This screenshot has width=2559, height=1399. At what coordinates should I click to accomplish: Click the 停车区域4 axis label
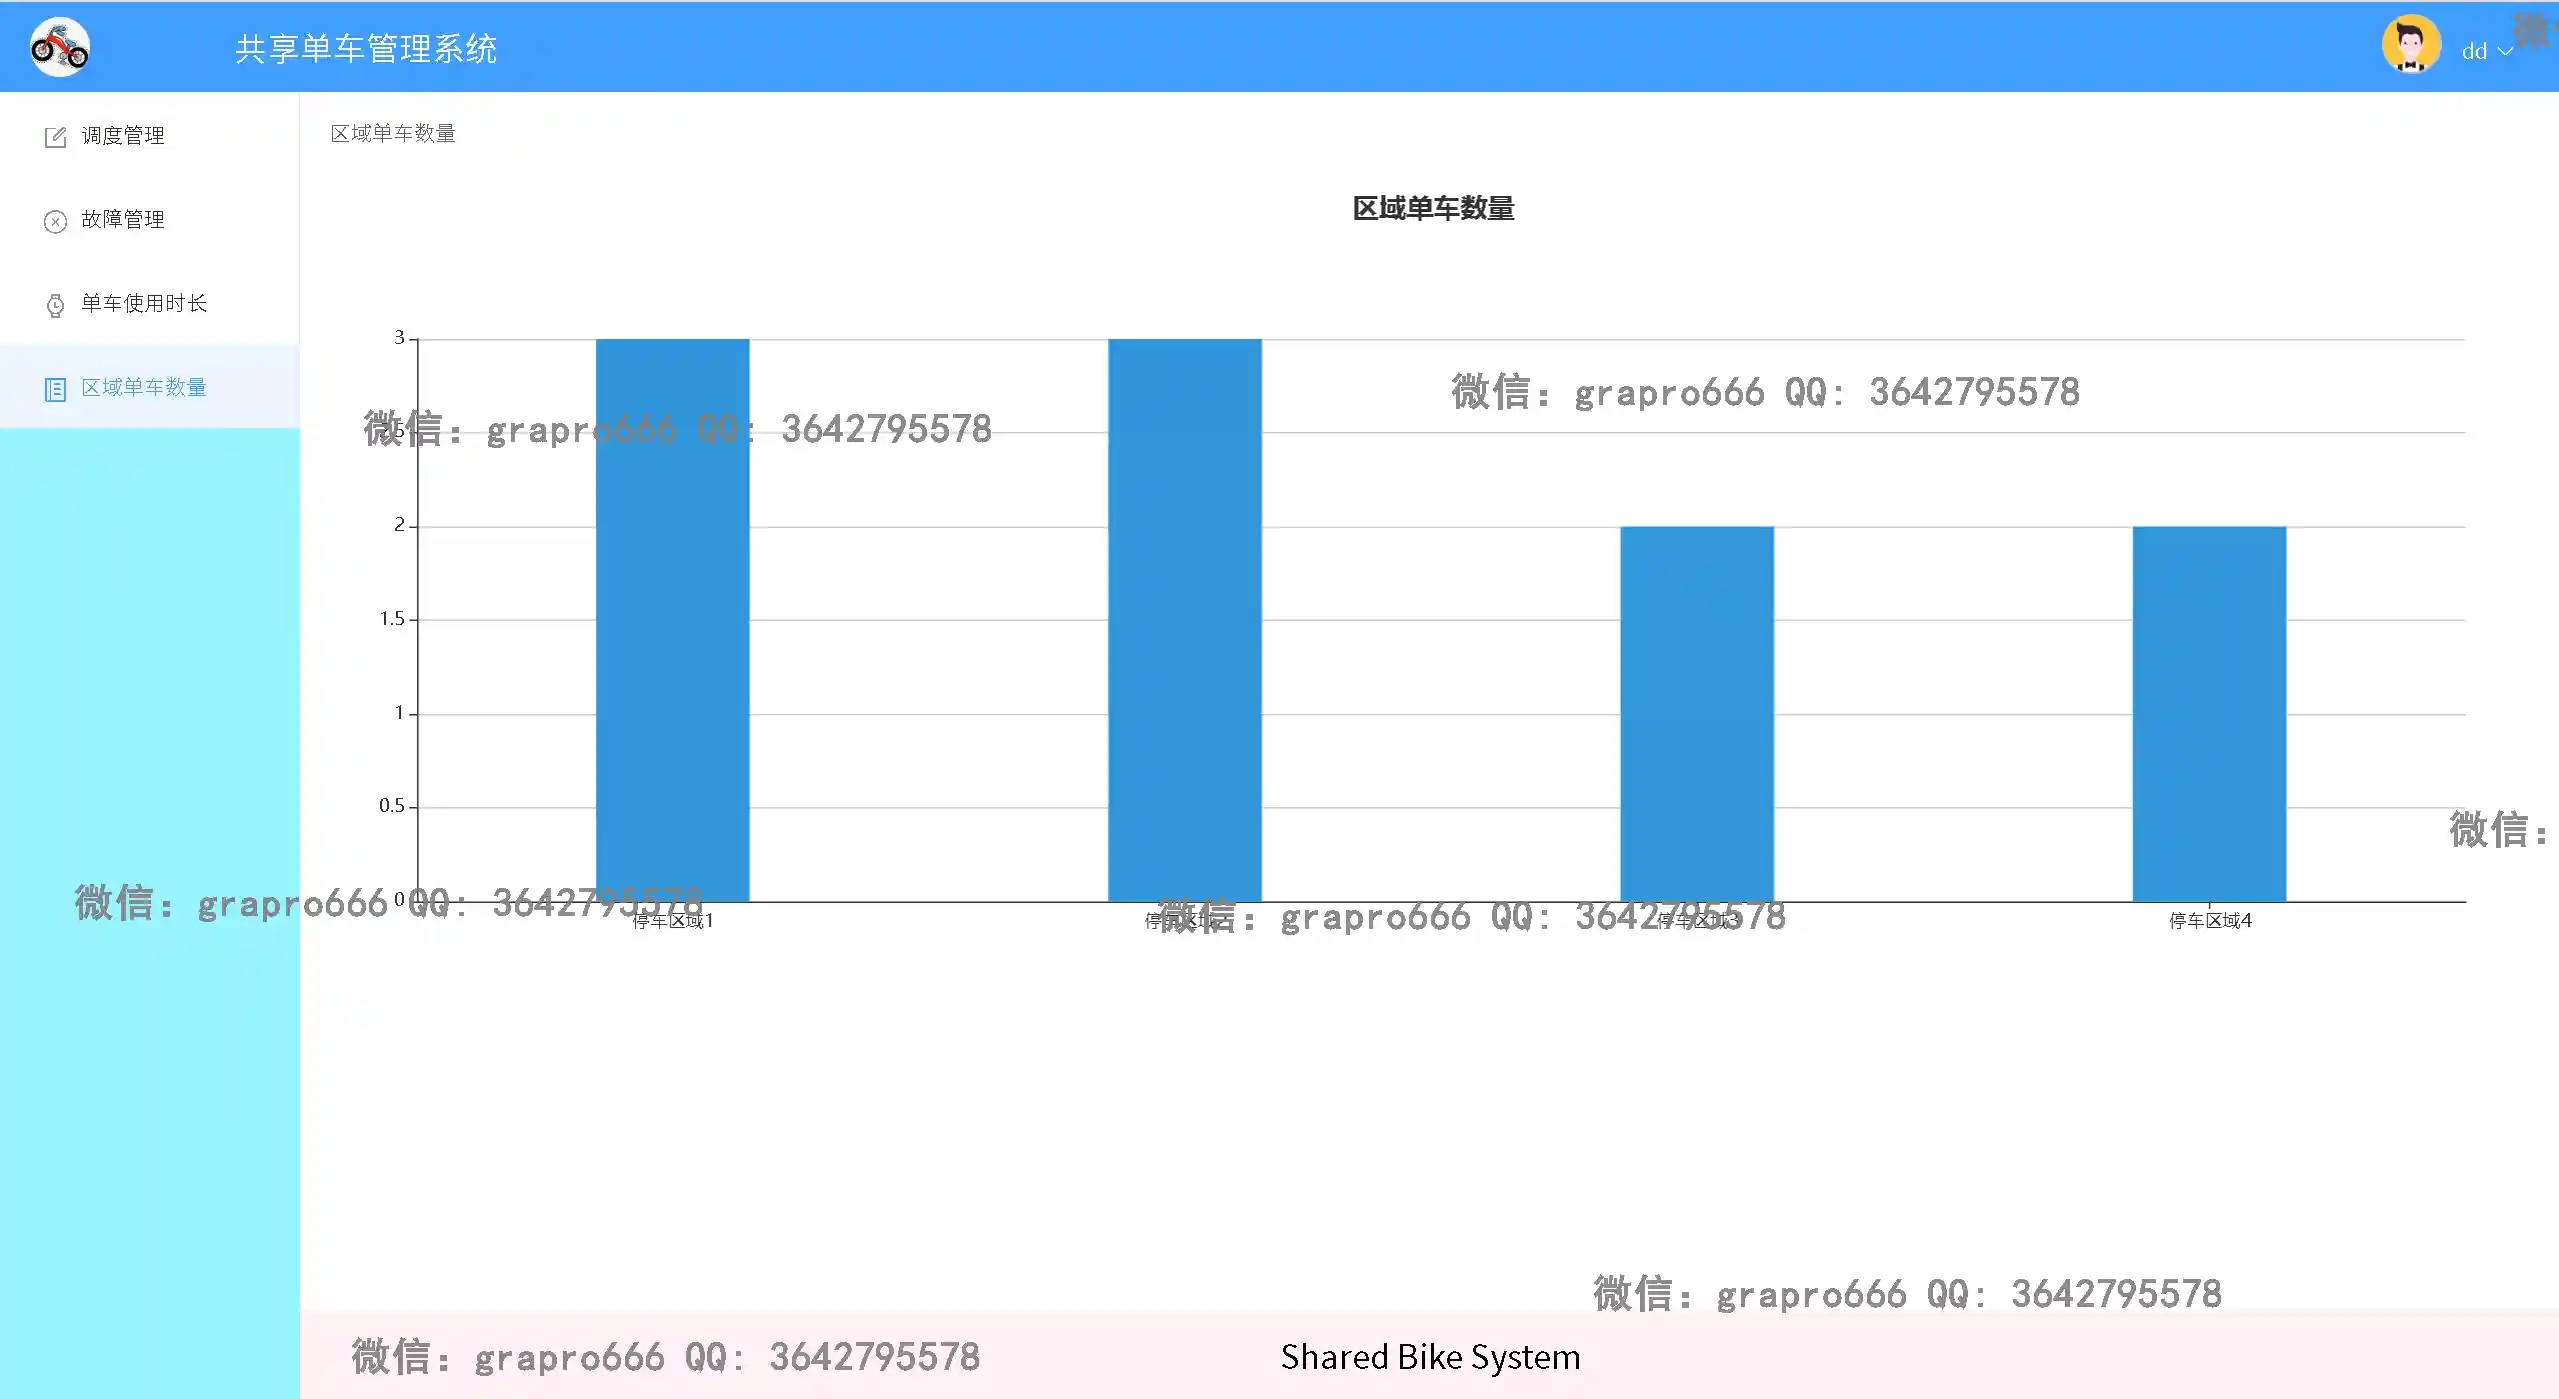[x=2209, y=921]
